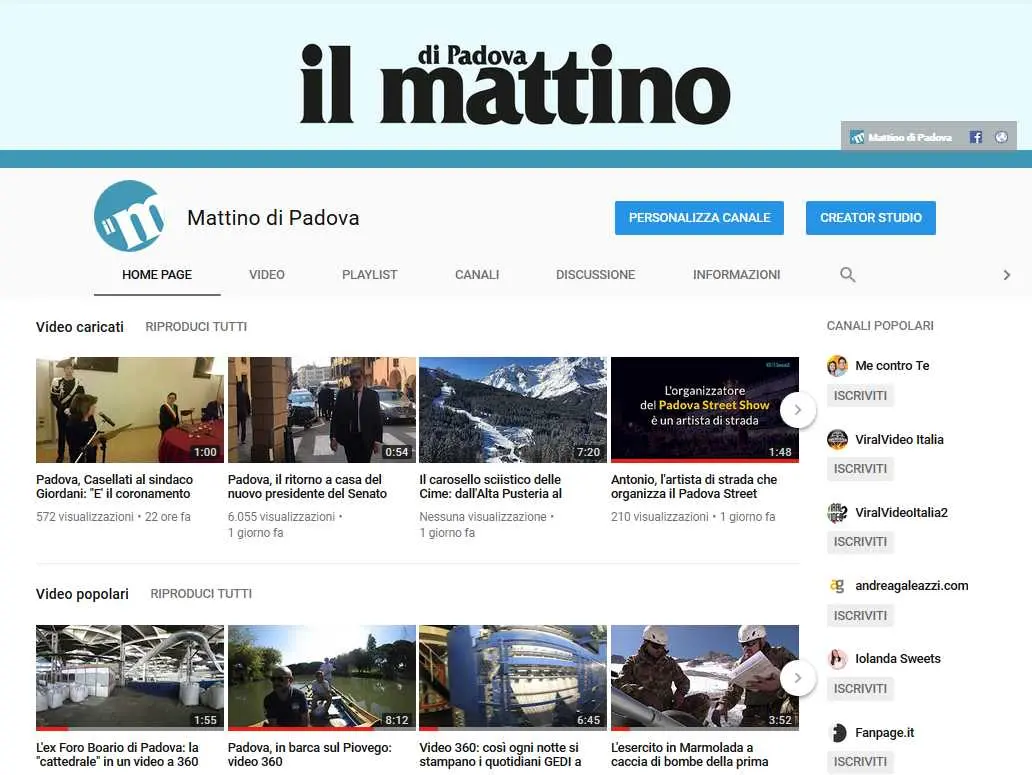This screenshot has width=1032, height=775.
Task: Click title 'Video 360: così ogni notte'
Action: [x=500, y=754]
